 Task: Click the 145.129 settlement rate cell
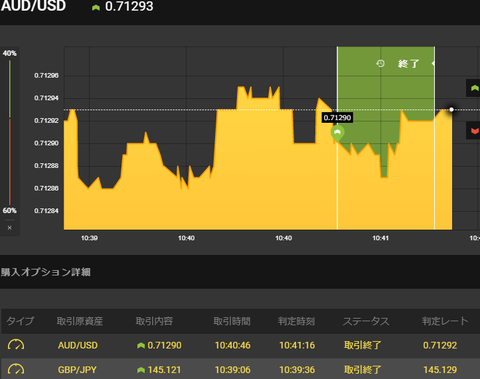click(x=440, y=370)
